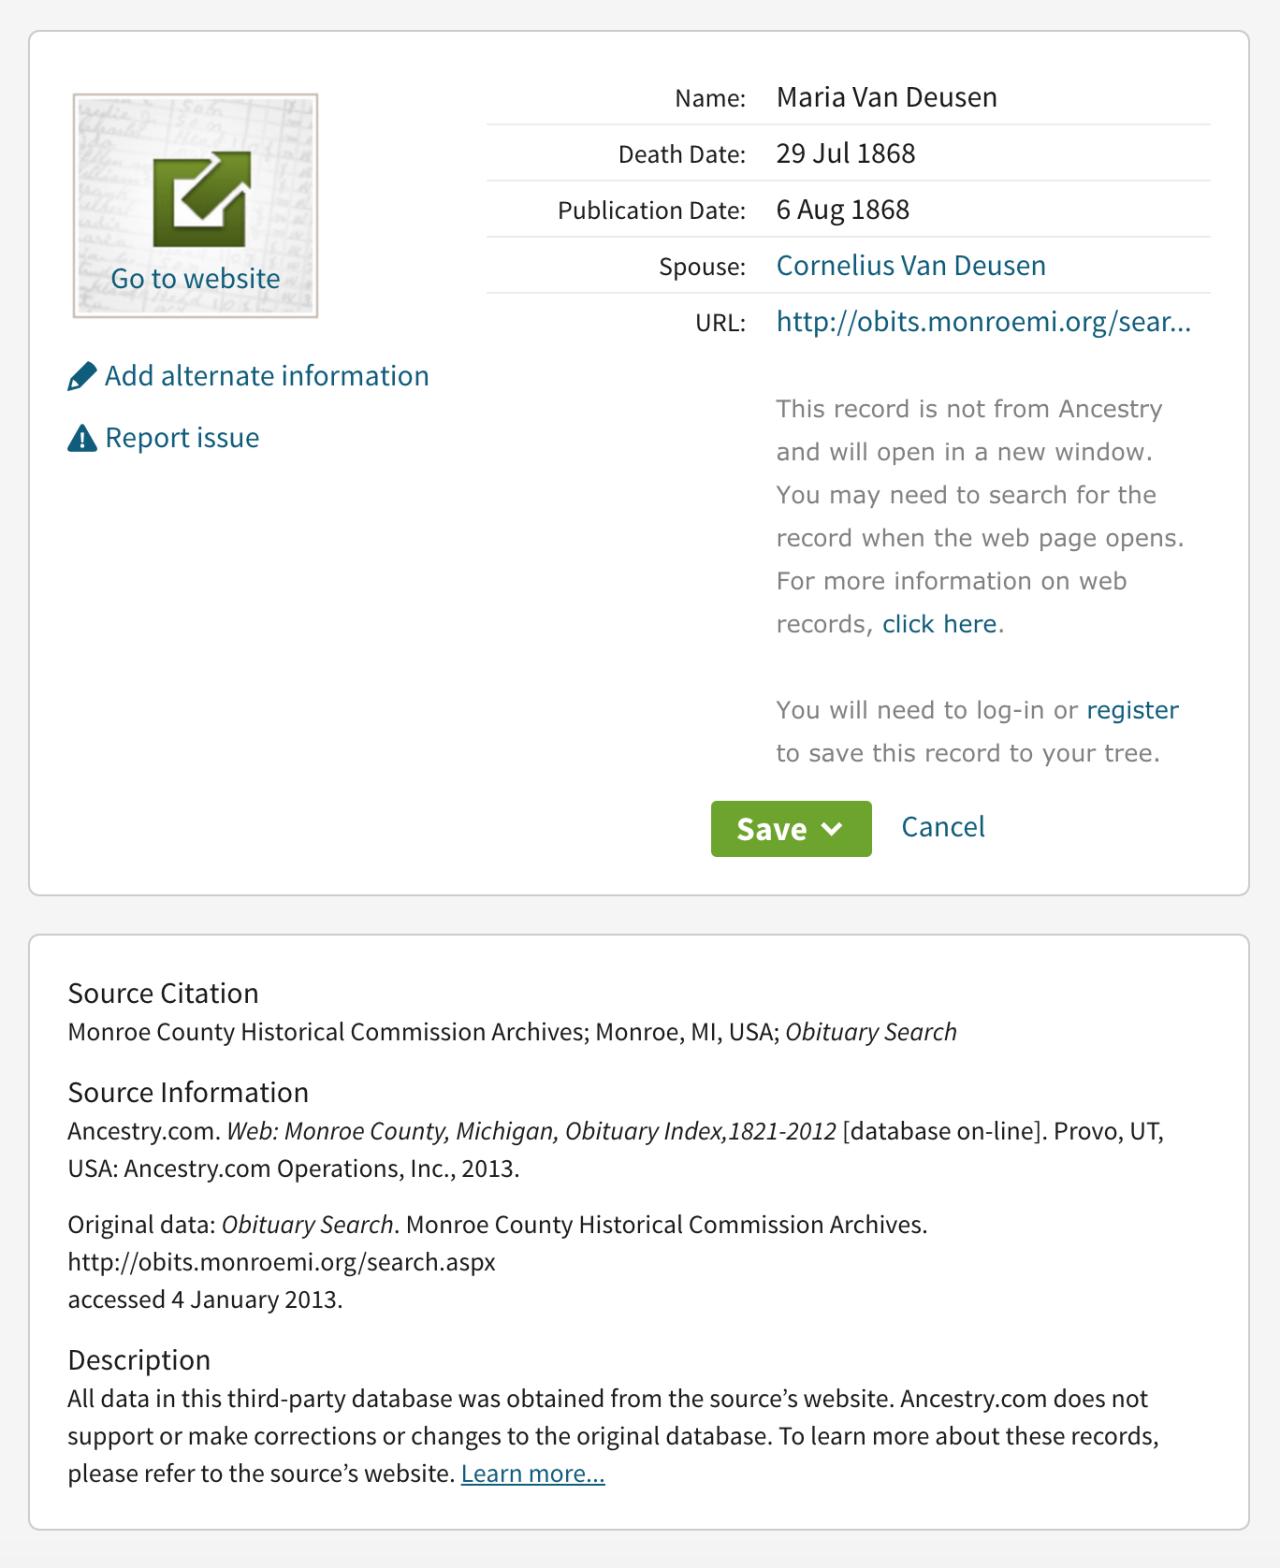The width and height of the screenshot is (1280, 1568).
Task: Click the name value Maria Van Deusen
Action: click(x=887, y=97)
